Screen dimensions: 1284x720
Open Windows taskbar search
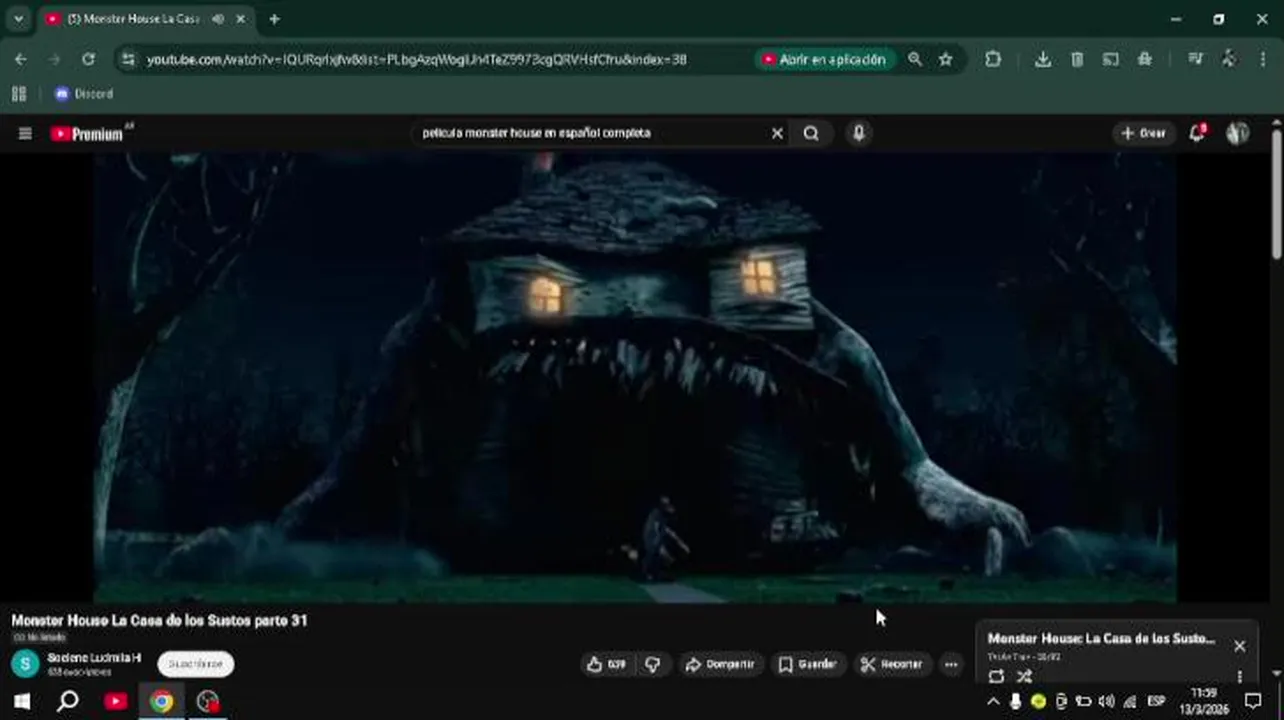pyautogui.click(x=68, y=701)
